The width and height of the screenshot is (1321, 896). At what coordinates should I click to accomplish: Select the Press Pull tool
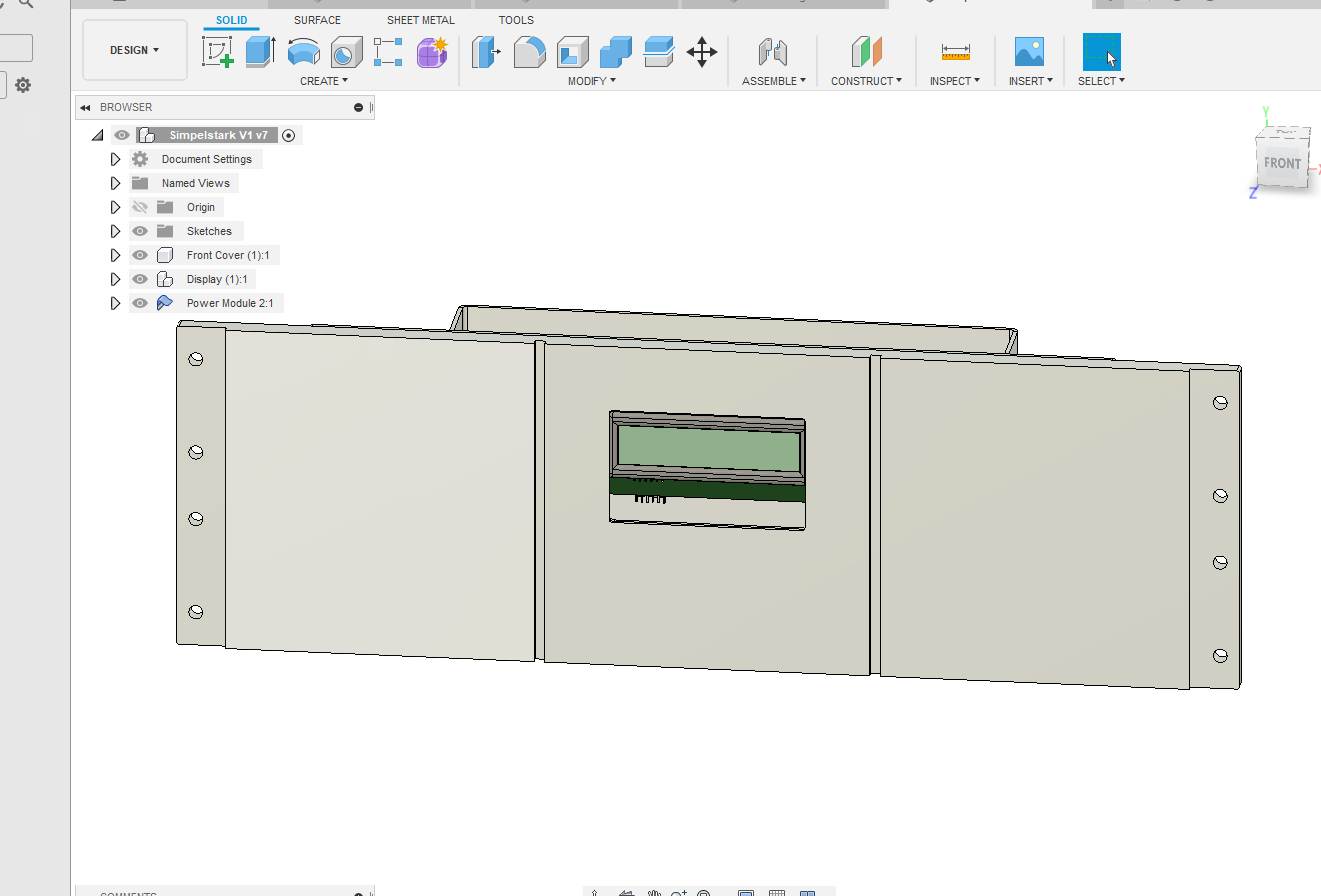coord(486,52)
